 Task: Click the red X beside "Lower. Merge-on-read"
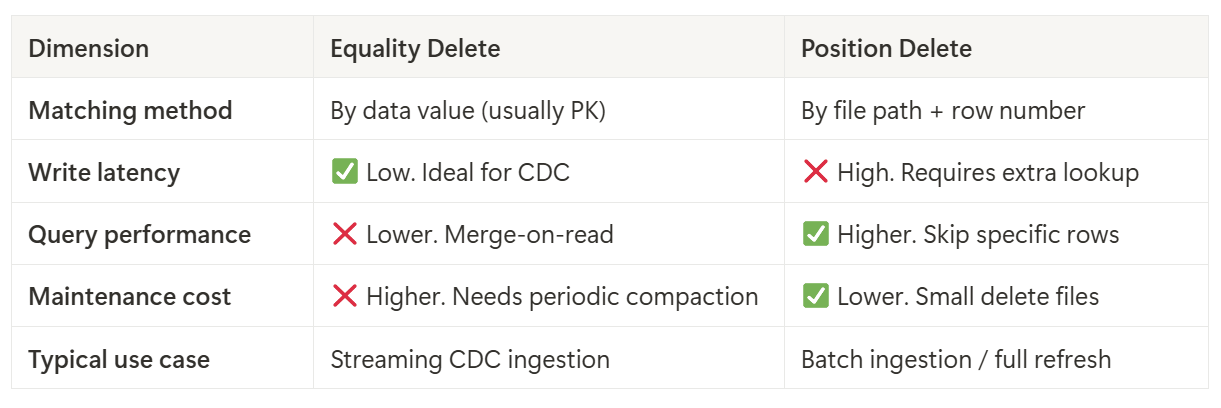click(x=344, y=234)
